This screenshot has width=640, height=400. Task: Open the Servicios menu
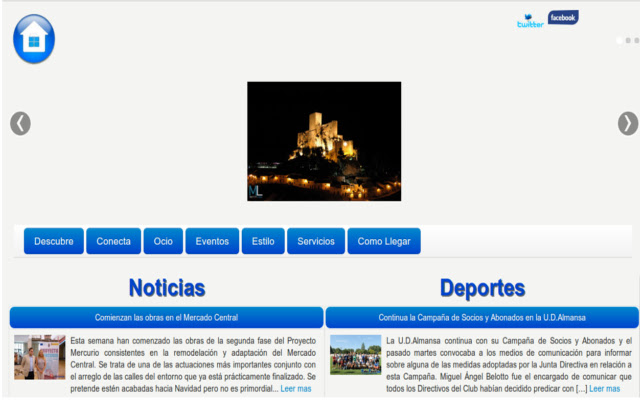(x=316, y=241)
